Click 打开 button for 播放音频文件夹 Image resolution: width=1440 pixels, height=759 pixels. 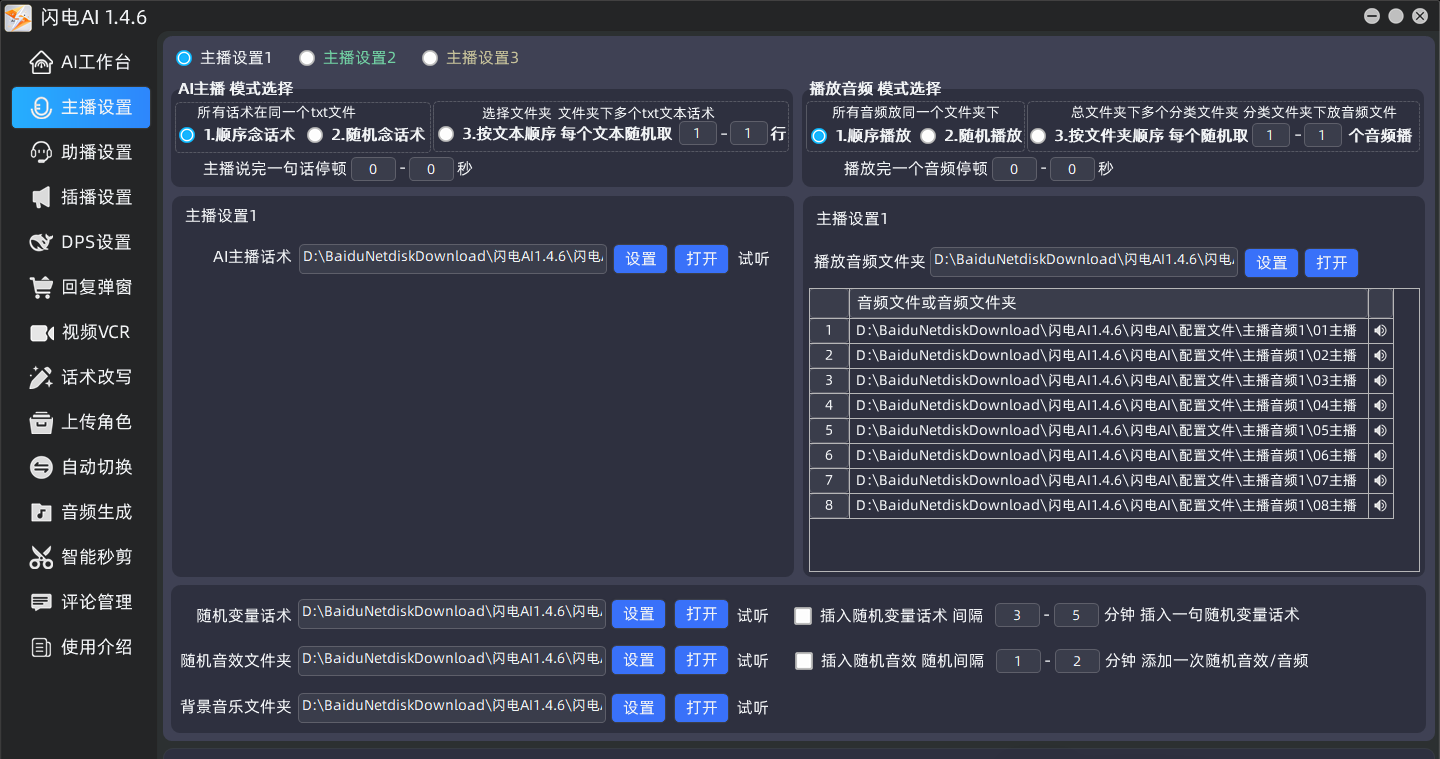click(1331, 263)
